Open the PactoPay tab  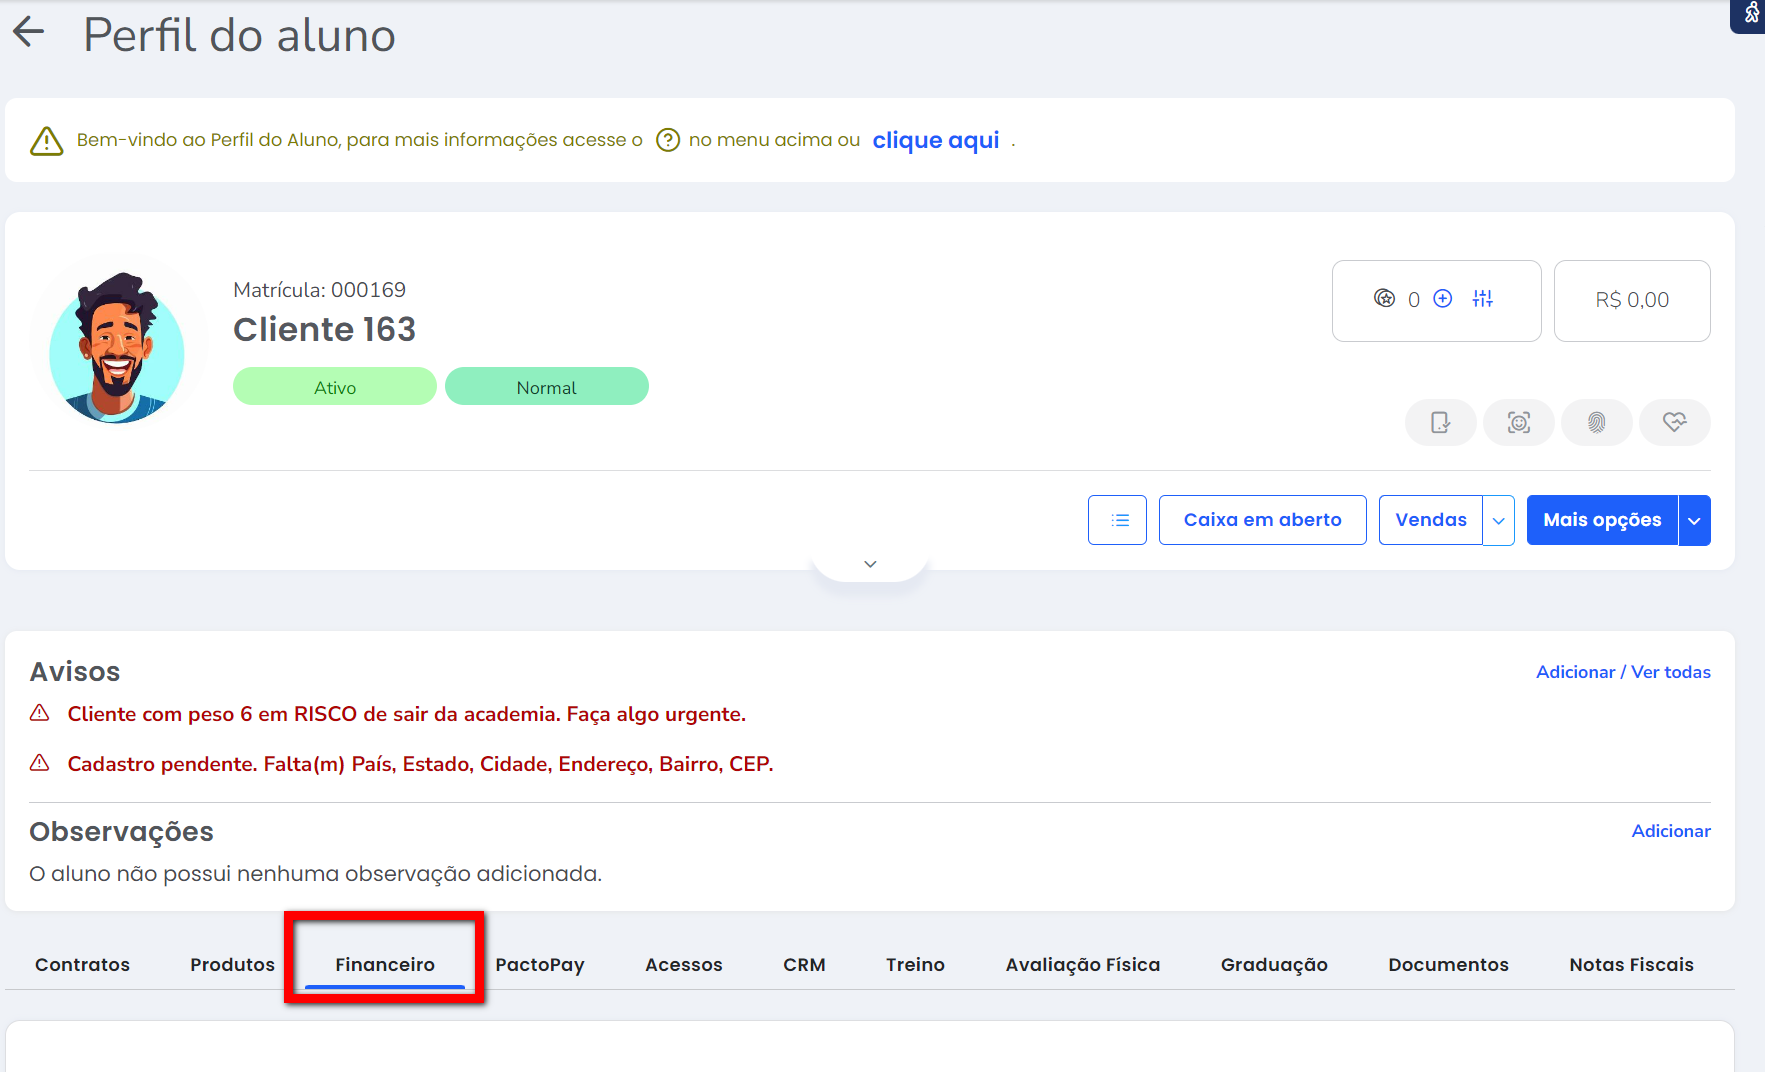pos(539,965)
